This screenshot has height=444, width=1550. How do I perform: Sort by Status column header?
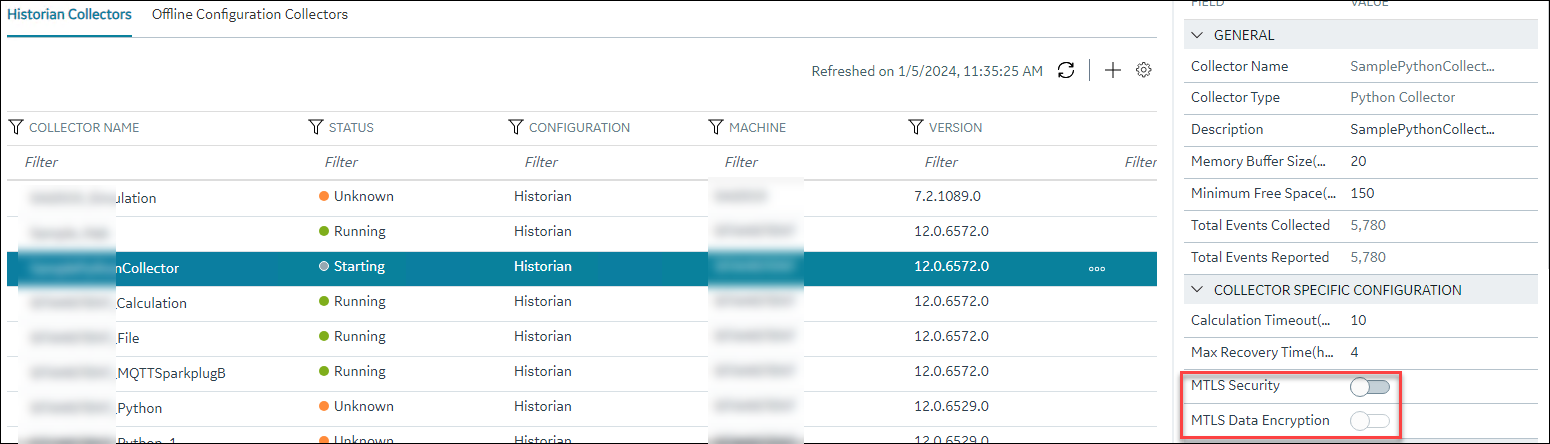pos(351,128)
